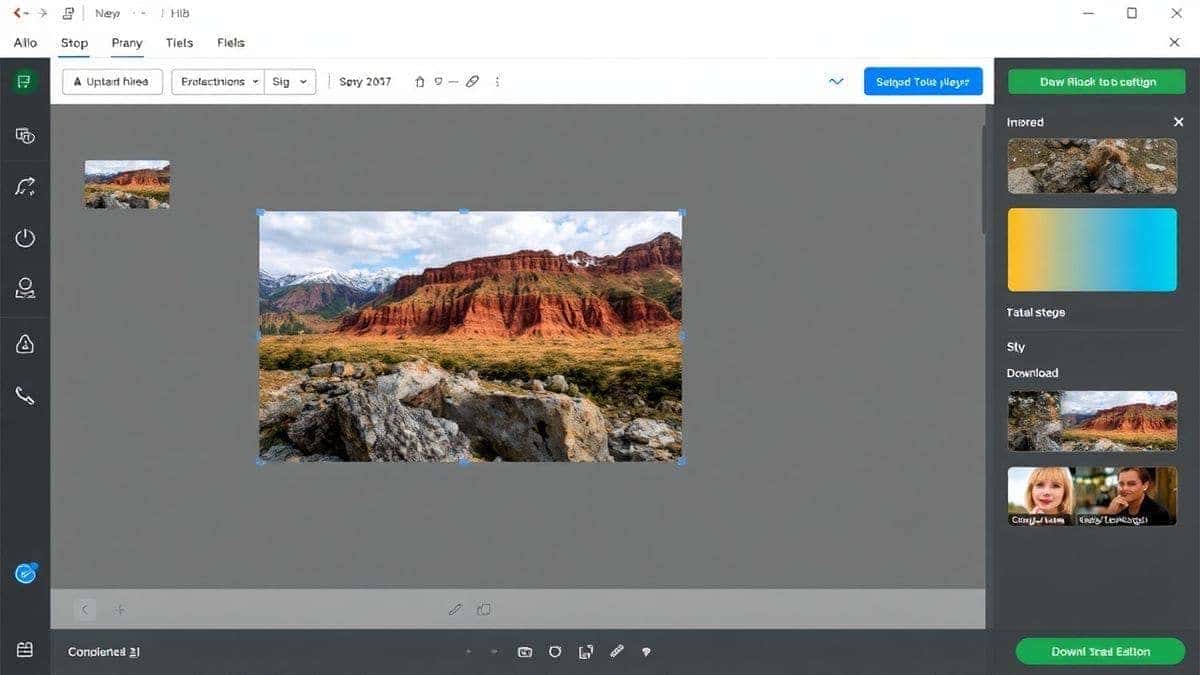This screenshot has width=1200, height=675.
Task: Click the warning triangle icon in sidebar
Action: [x=25, y=344]
